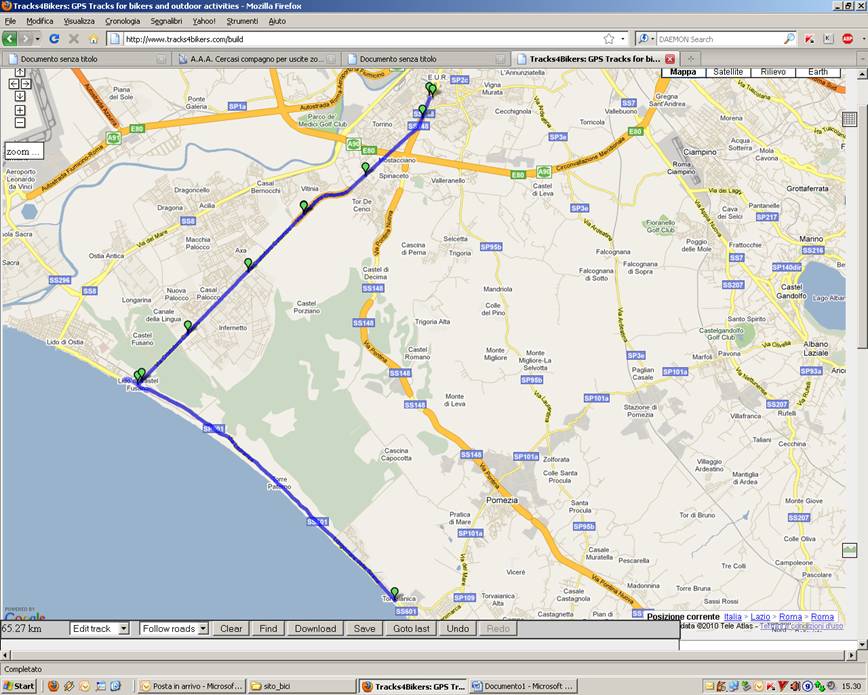Click the browser Forward arrow

[x=25, y=39]
